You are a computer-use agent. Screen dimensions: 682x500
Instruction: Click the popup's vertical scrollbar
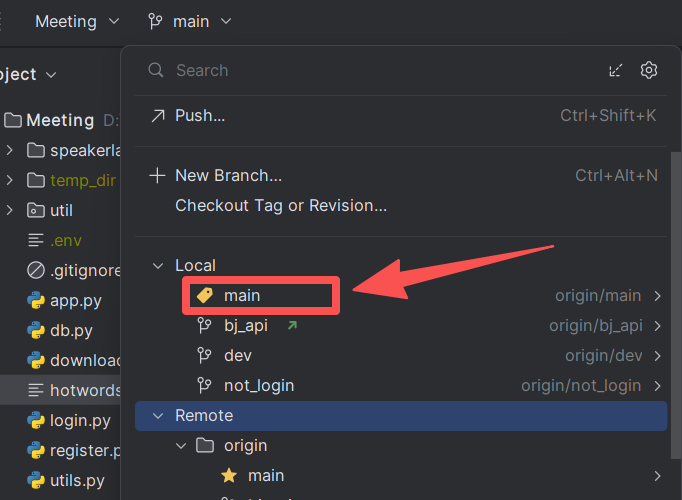pyautogui.click(x=675, y=304)
